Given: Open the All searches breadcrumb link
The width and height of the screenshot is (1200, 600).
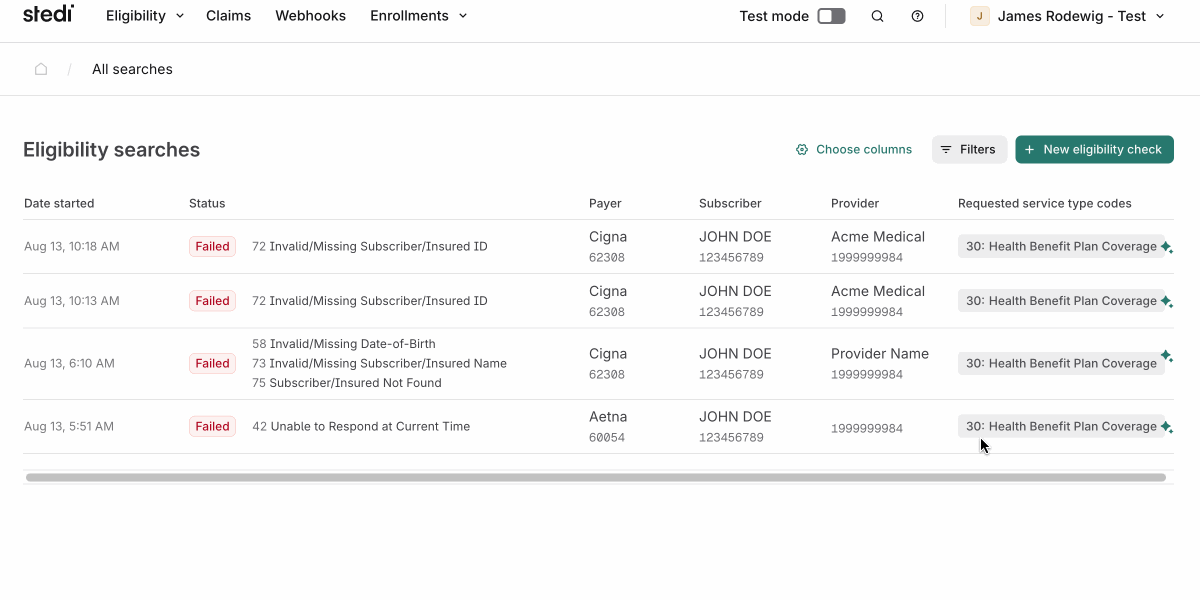Looking at the screenshot, I should tap(131, 69).
